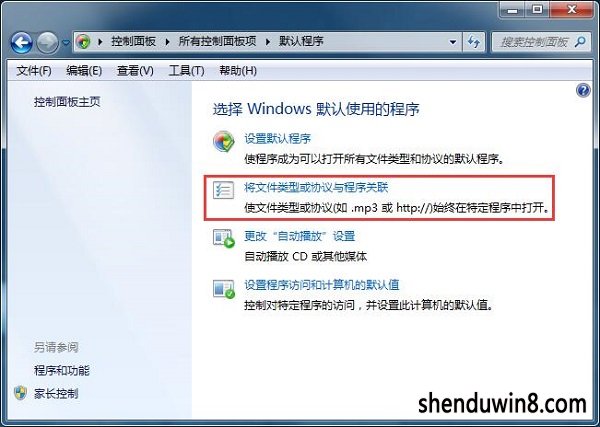Open the 查看(V) menu

(135, 71)
